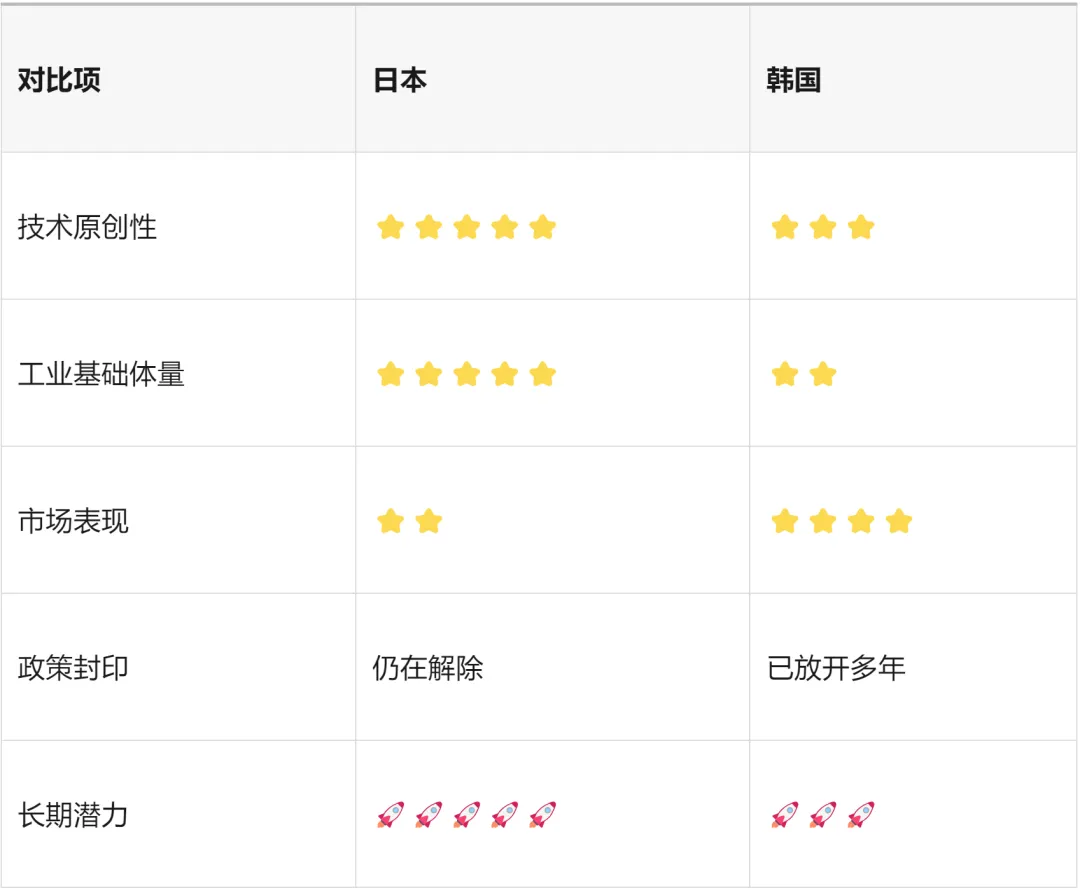Image resolution: width=1080 pixels, height=895 pixels.
Task: Click the 仍在解除 cell text
Action: tap(428, 668)
